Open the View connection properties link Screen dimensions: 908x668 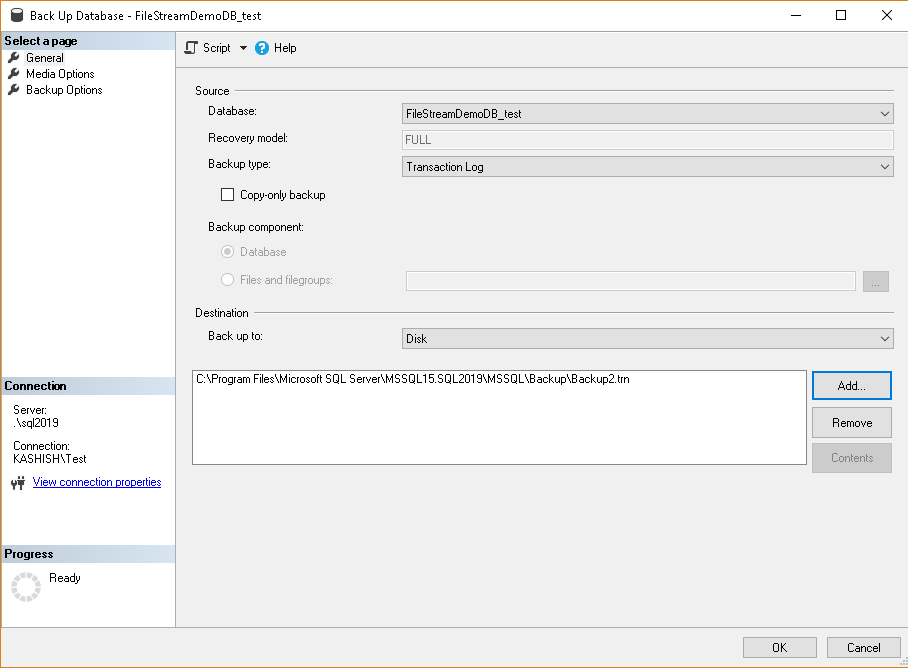(97, 482)
